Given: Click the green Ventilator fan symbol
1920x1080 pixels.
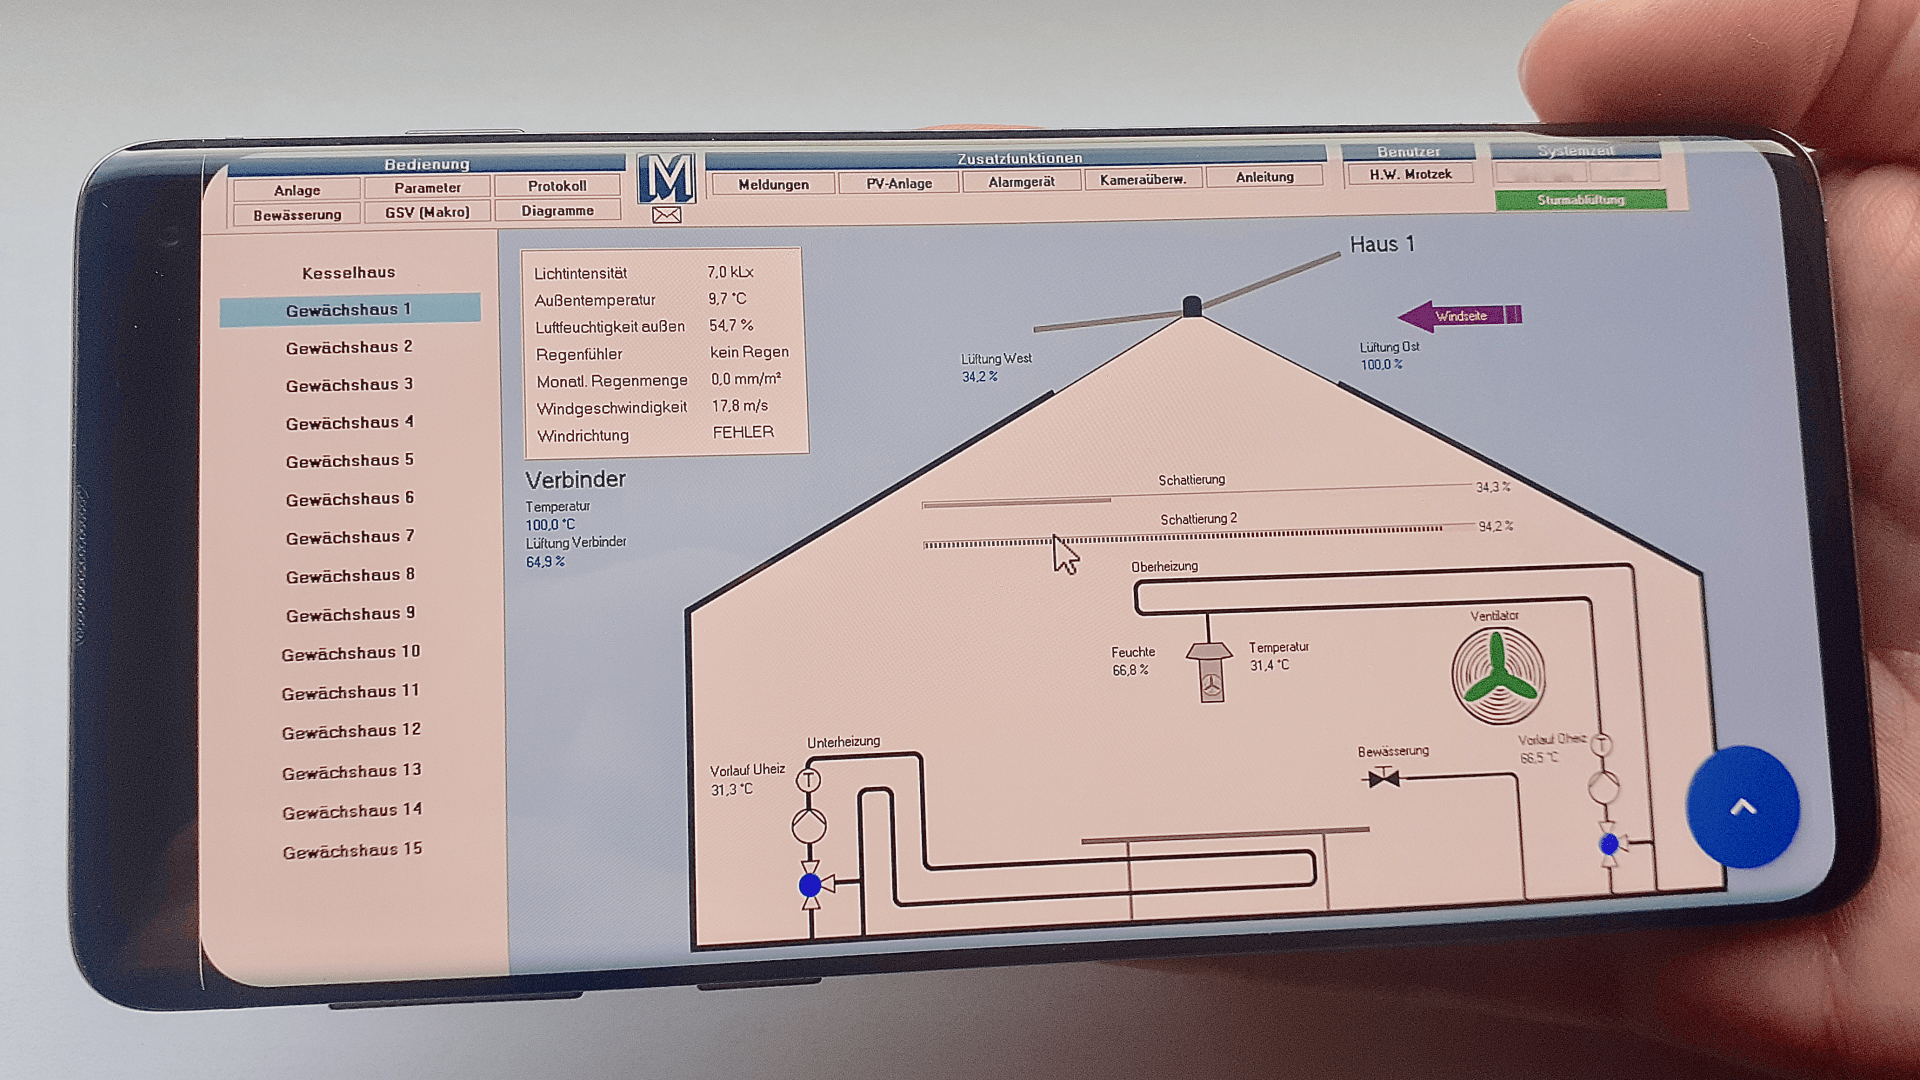Looking at the screenshot, I should tap(1497, 672).
